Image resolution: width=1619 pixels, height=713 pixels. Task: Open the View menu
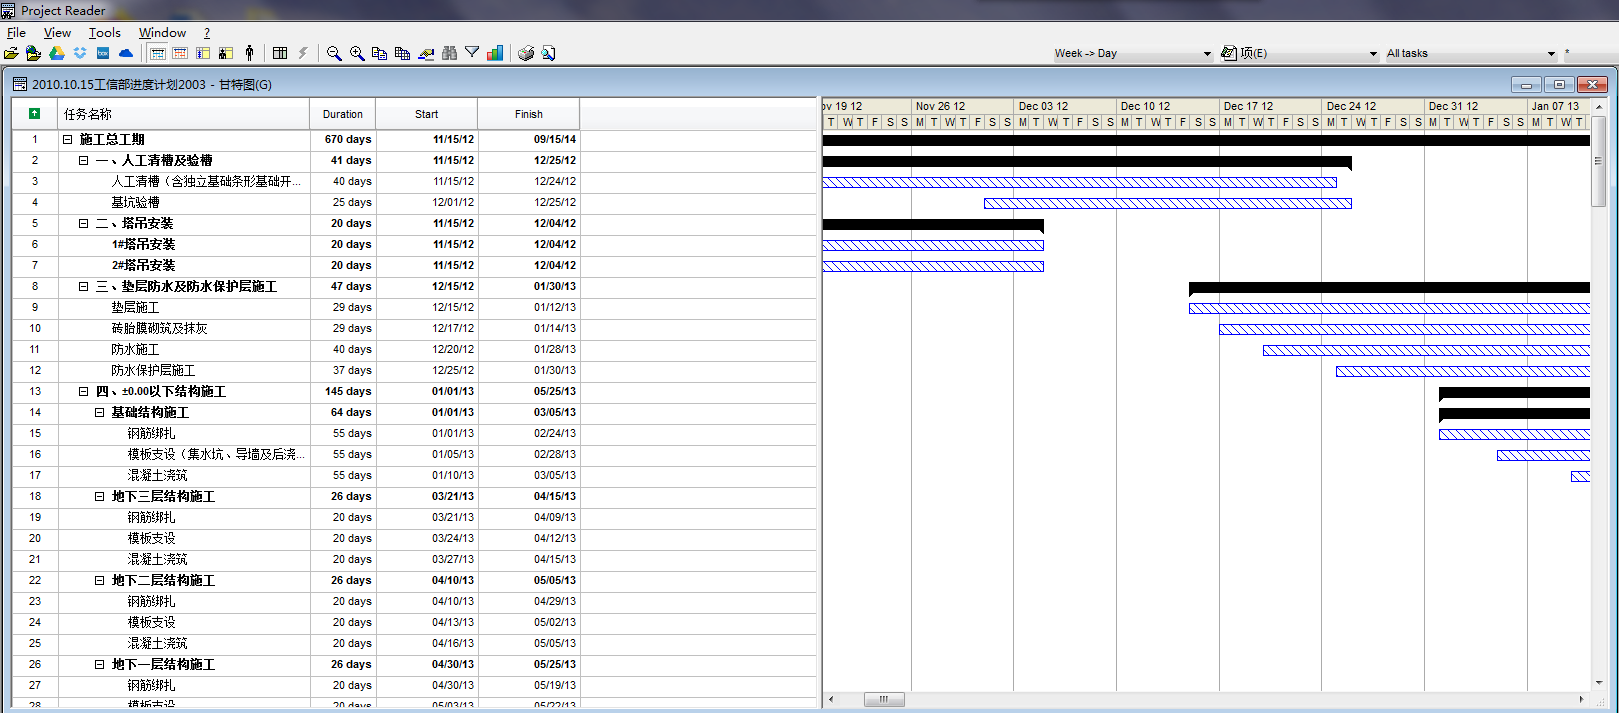coord(57,33)
